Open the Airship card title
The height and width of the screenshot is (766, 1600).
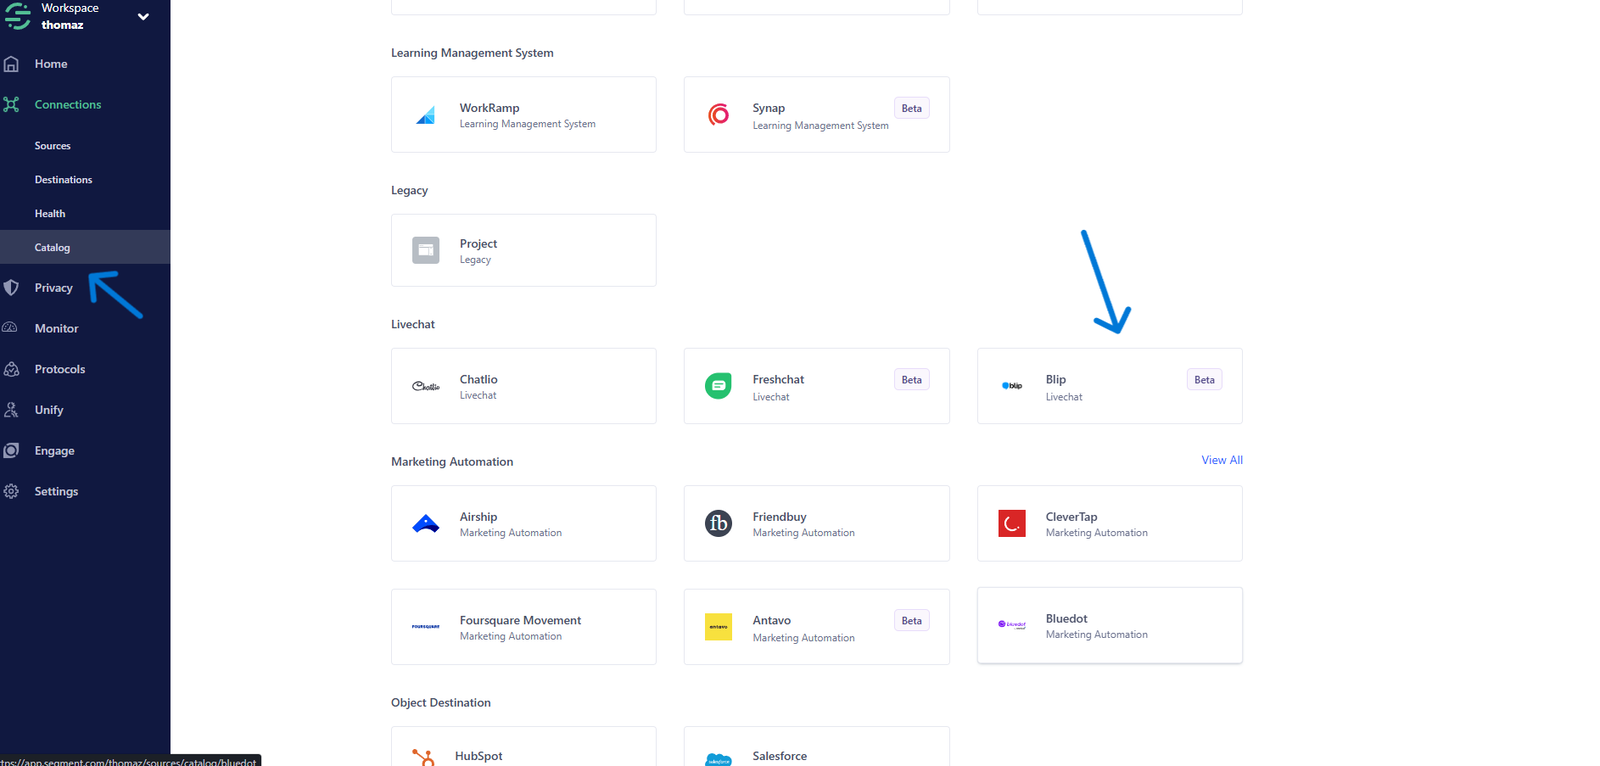(478, 517)
